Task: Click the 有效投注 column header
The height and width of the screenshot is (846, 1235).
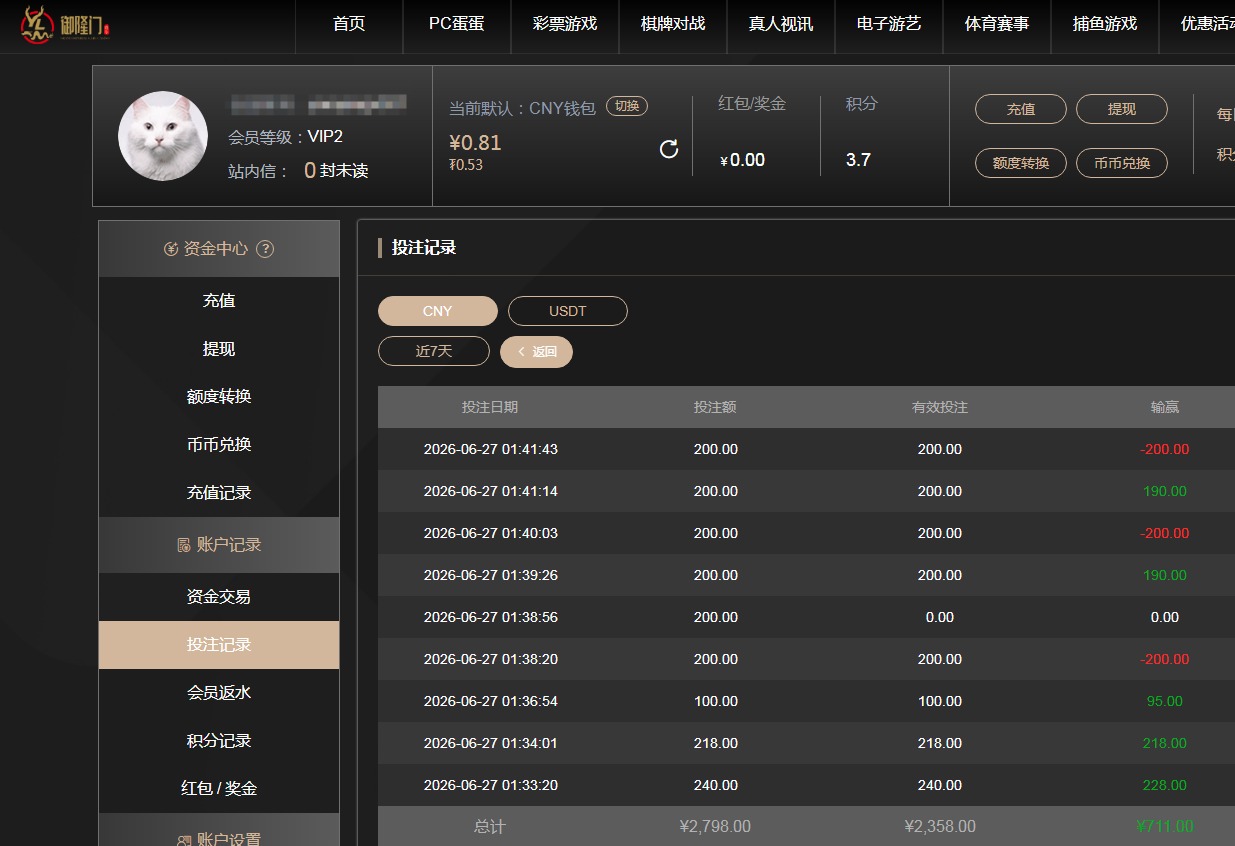Action: point(940,408)
